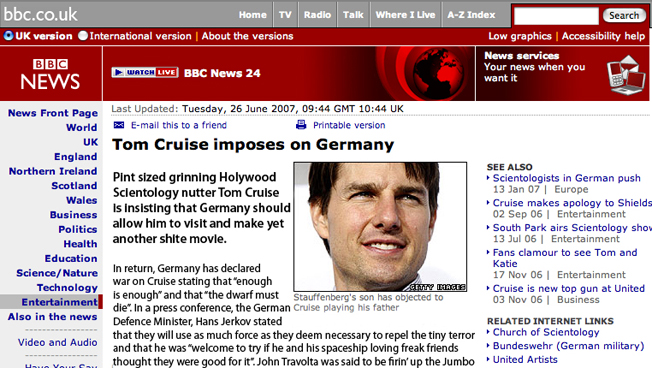Open the Home tab in top bar
The image size is (652, 368).
pos(252,15)
